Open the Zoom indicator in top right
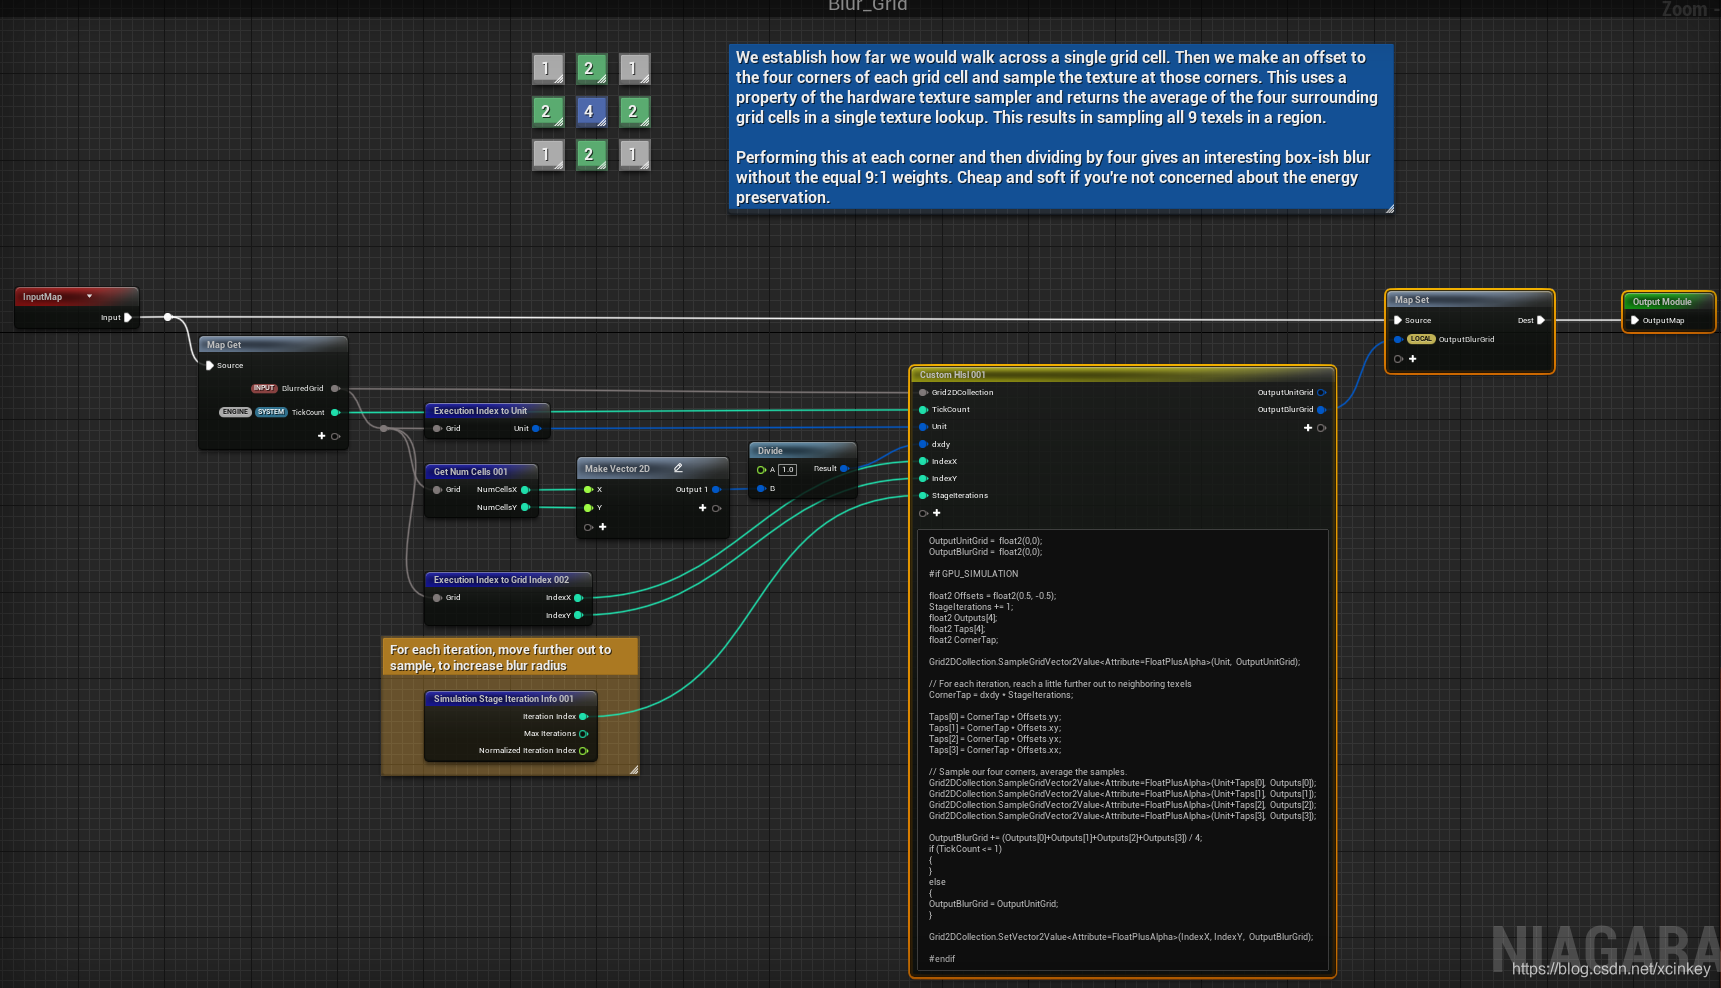The width and height of the screenshot is (1721, 988). click(x=1688, y=9)
